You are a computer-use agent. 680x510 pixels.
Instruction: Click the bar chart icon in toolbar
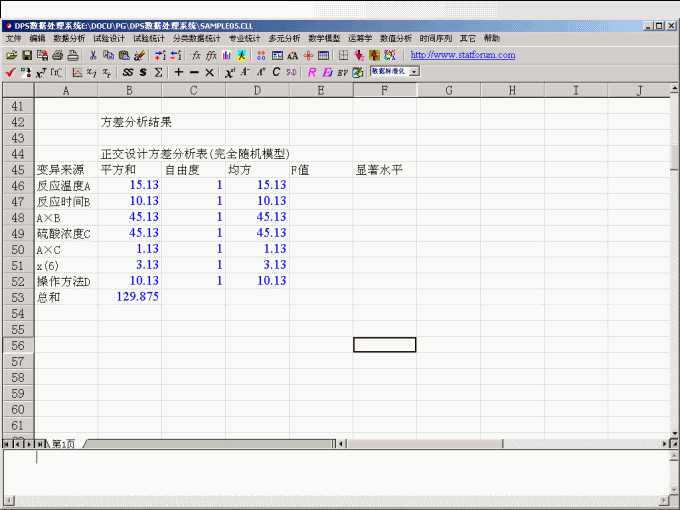(227, 55)
